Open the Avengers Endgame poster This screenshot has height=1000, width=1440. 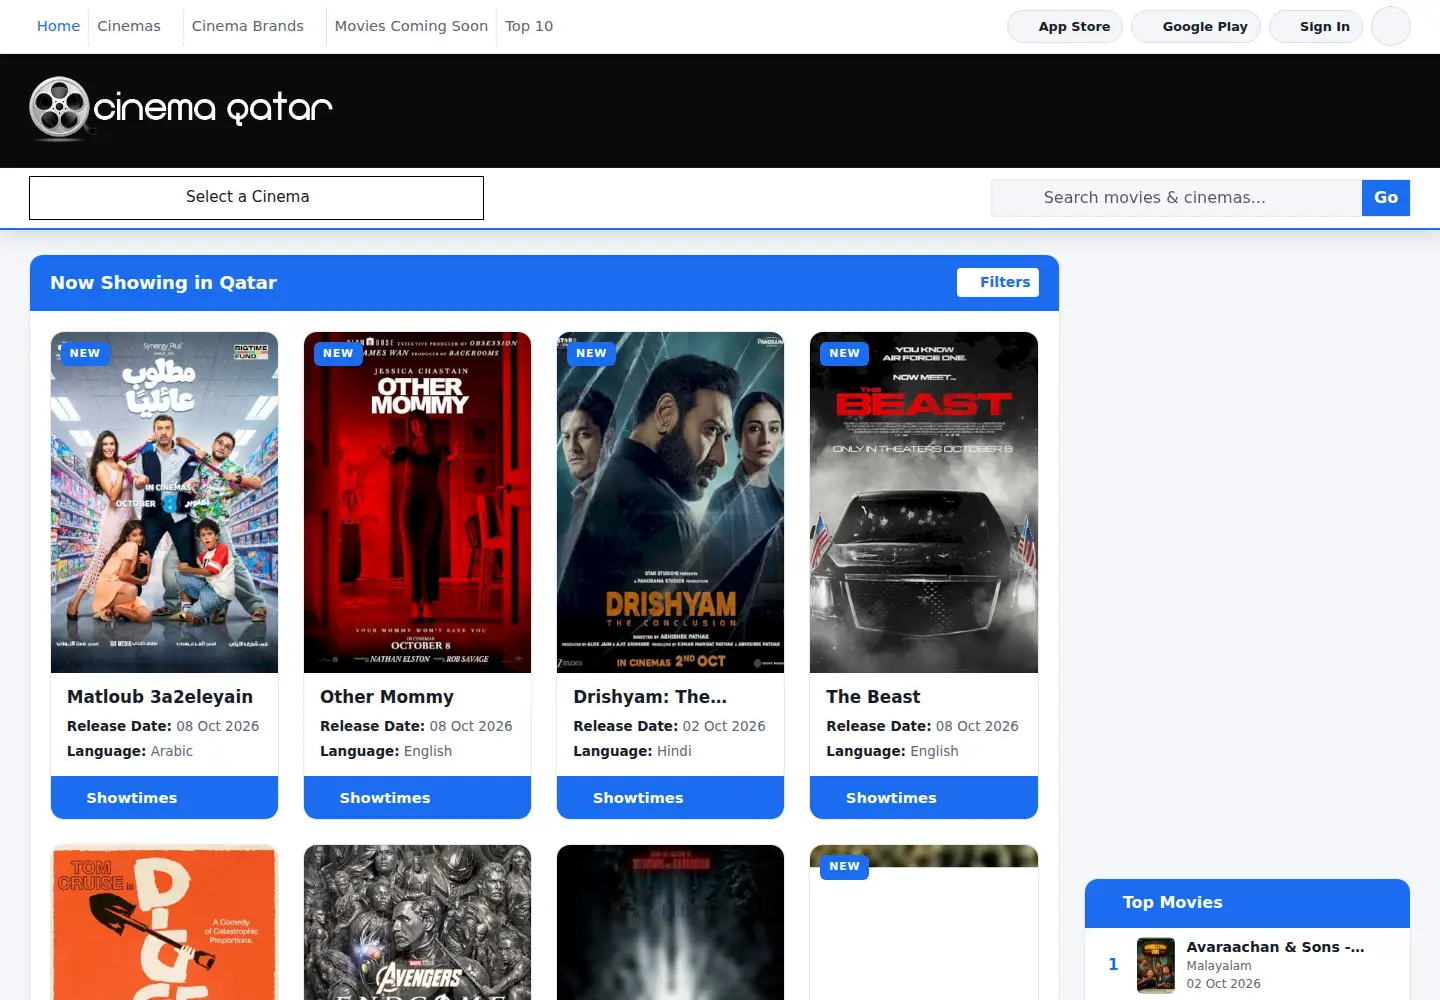417,922
